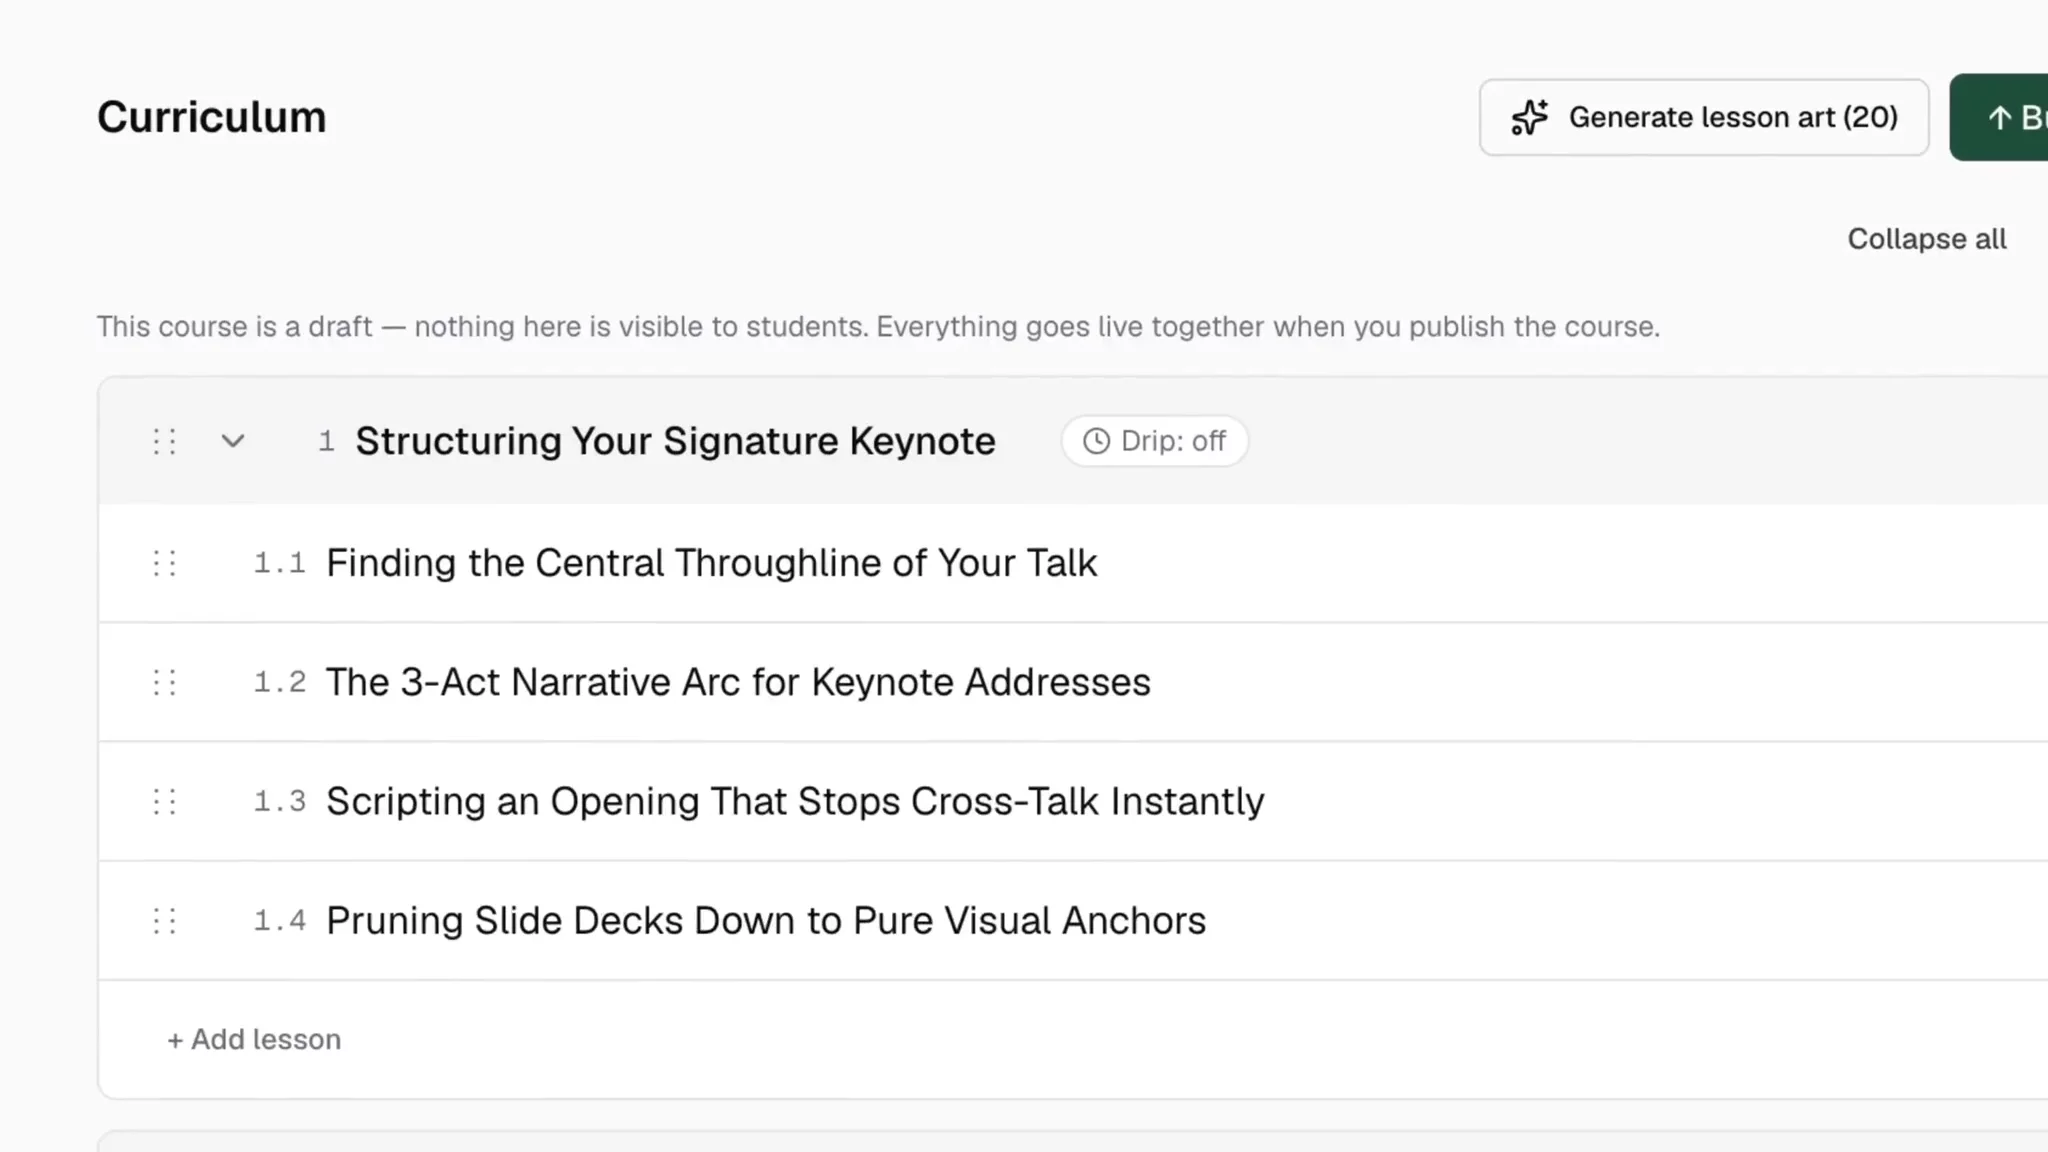The height and width of the screenshot is (1152, 2048).
Task: Click drag handle for lesson 1.3
Action: (x=165, y=801)
